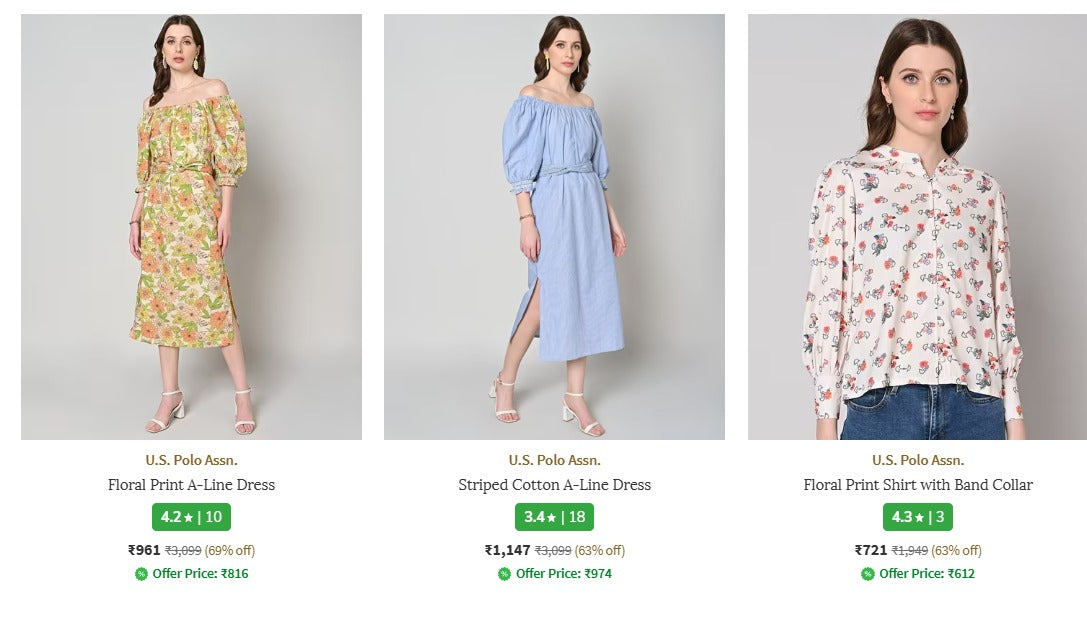Open the floral print shirt product image
This screenshot has height=628, width=1087.
pos(917,227)
